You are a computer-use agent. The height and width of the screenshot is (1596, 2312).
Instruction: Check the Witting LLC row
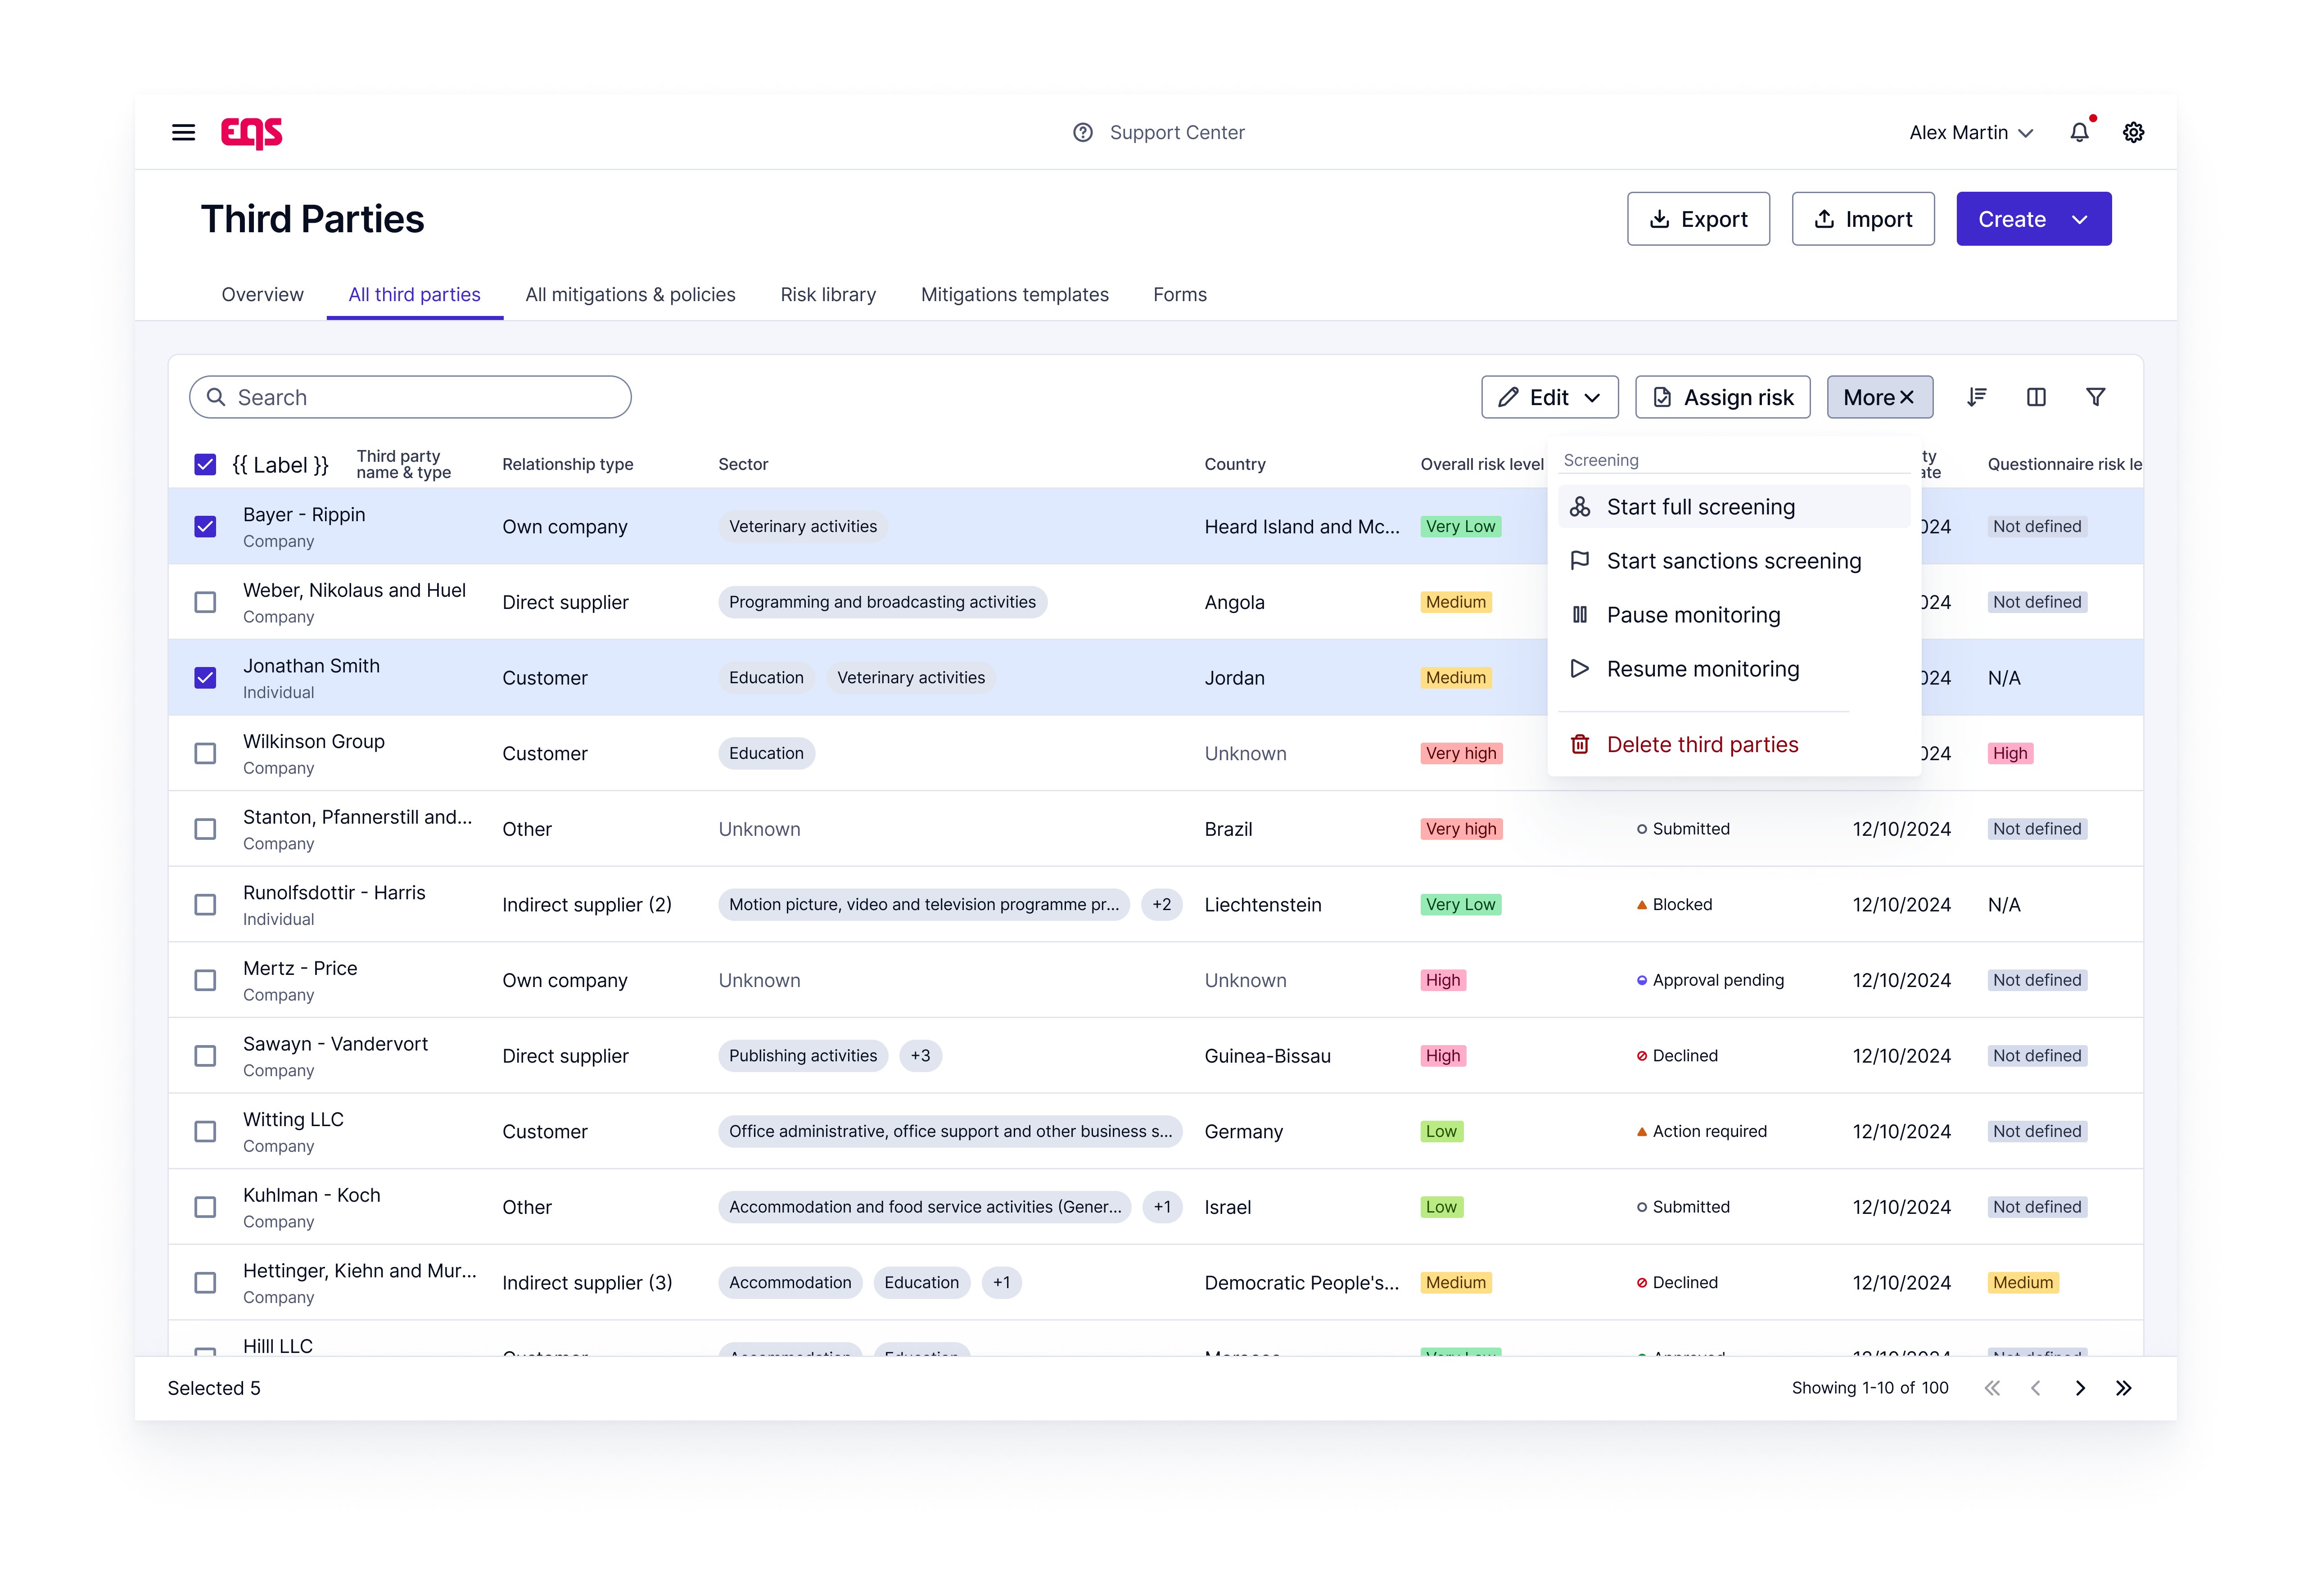205,1131
